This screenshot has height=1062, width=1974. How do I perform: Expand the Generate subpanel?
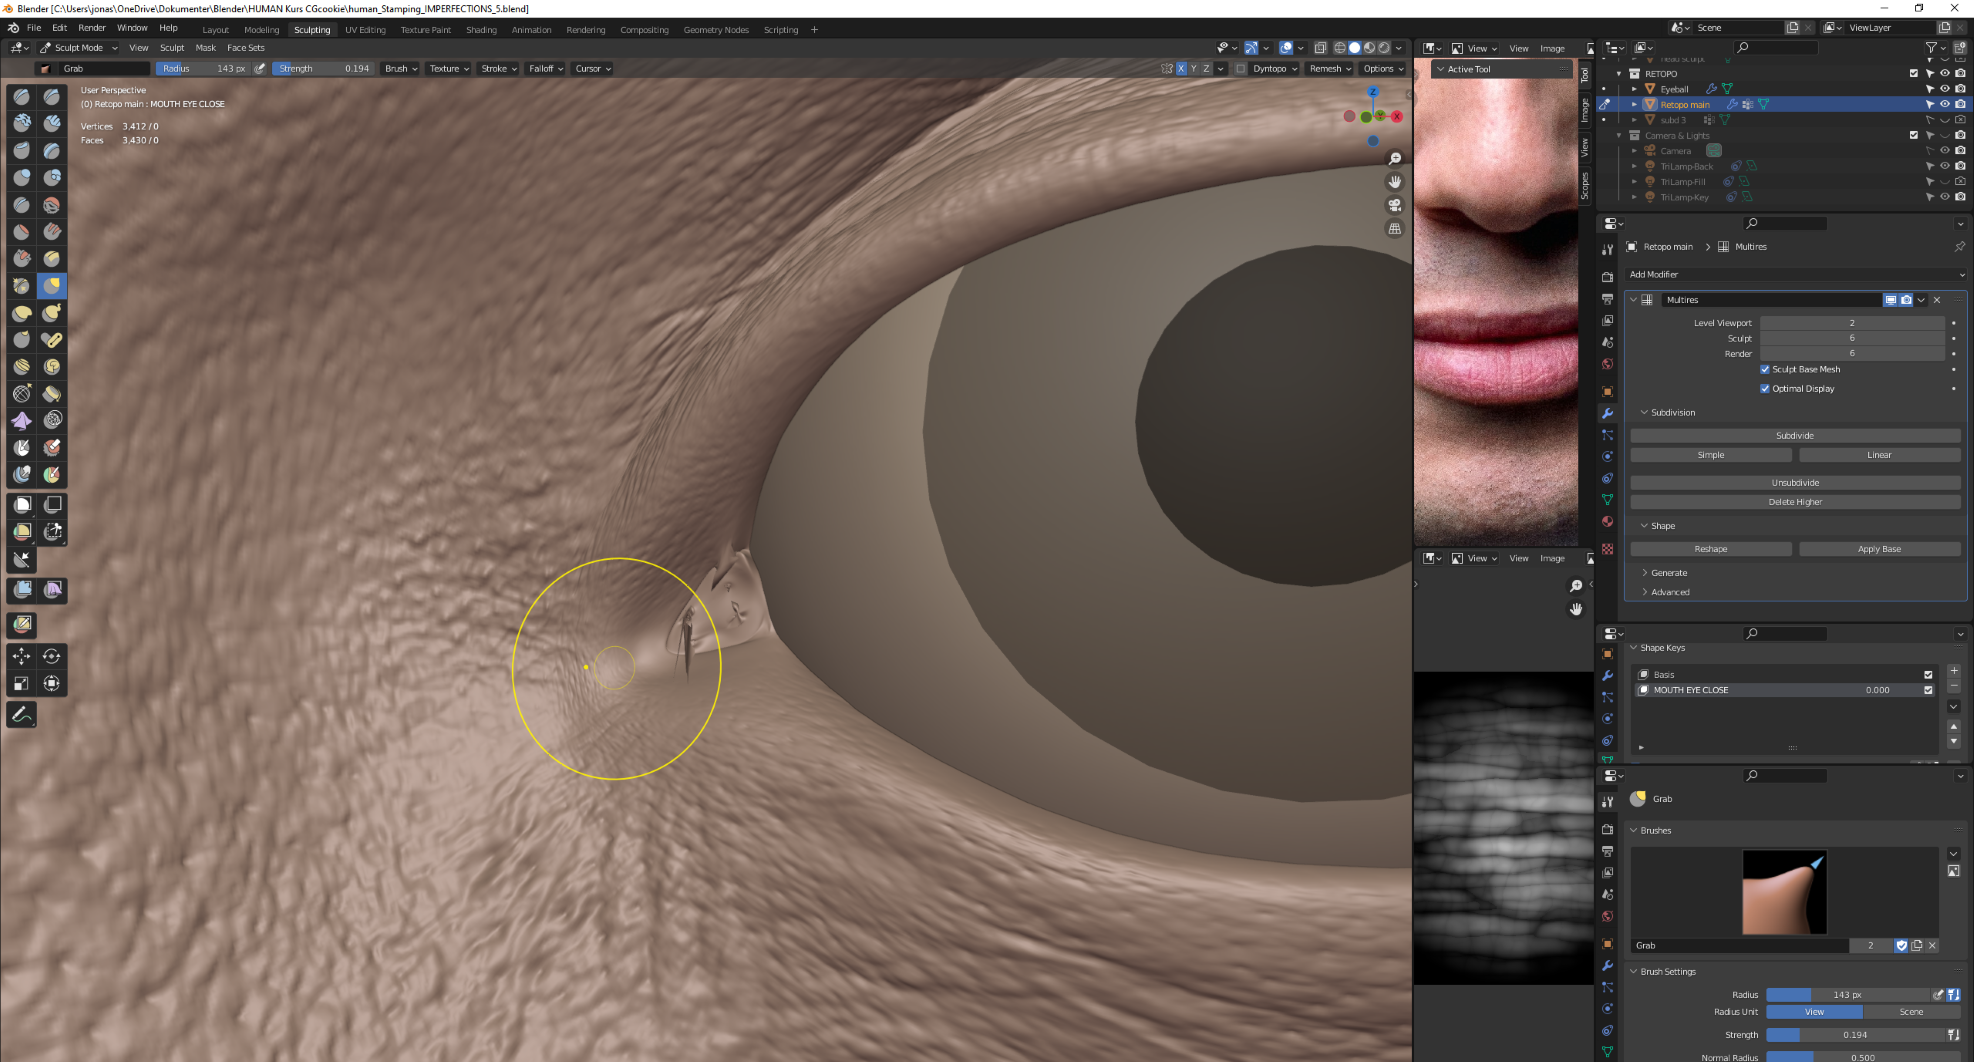(x=1668, y=573)
